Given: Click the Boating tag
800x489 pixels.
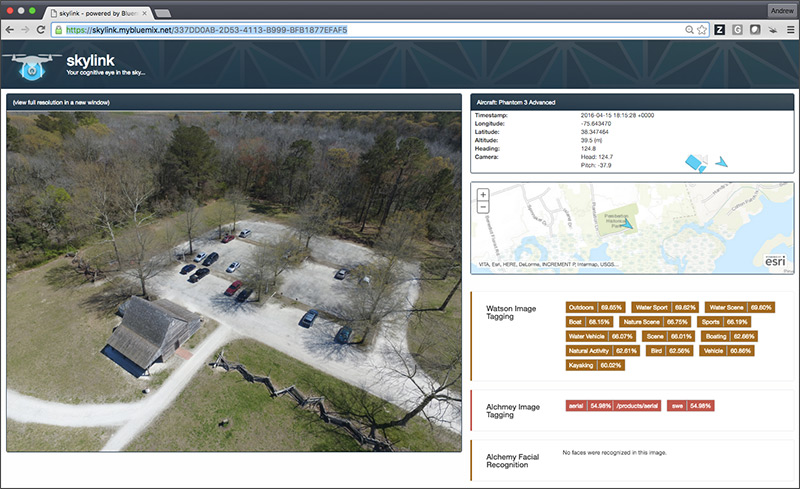Looking at the screenshot, I should tap(729, 336).
